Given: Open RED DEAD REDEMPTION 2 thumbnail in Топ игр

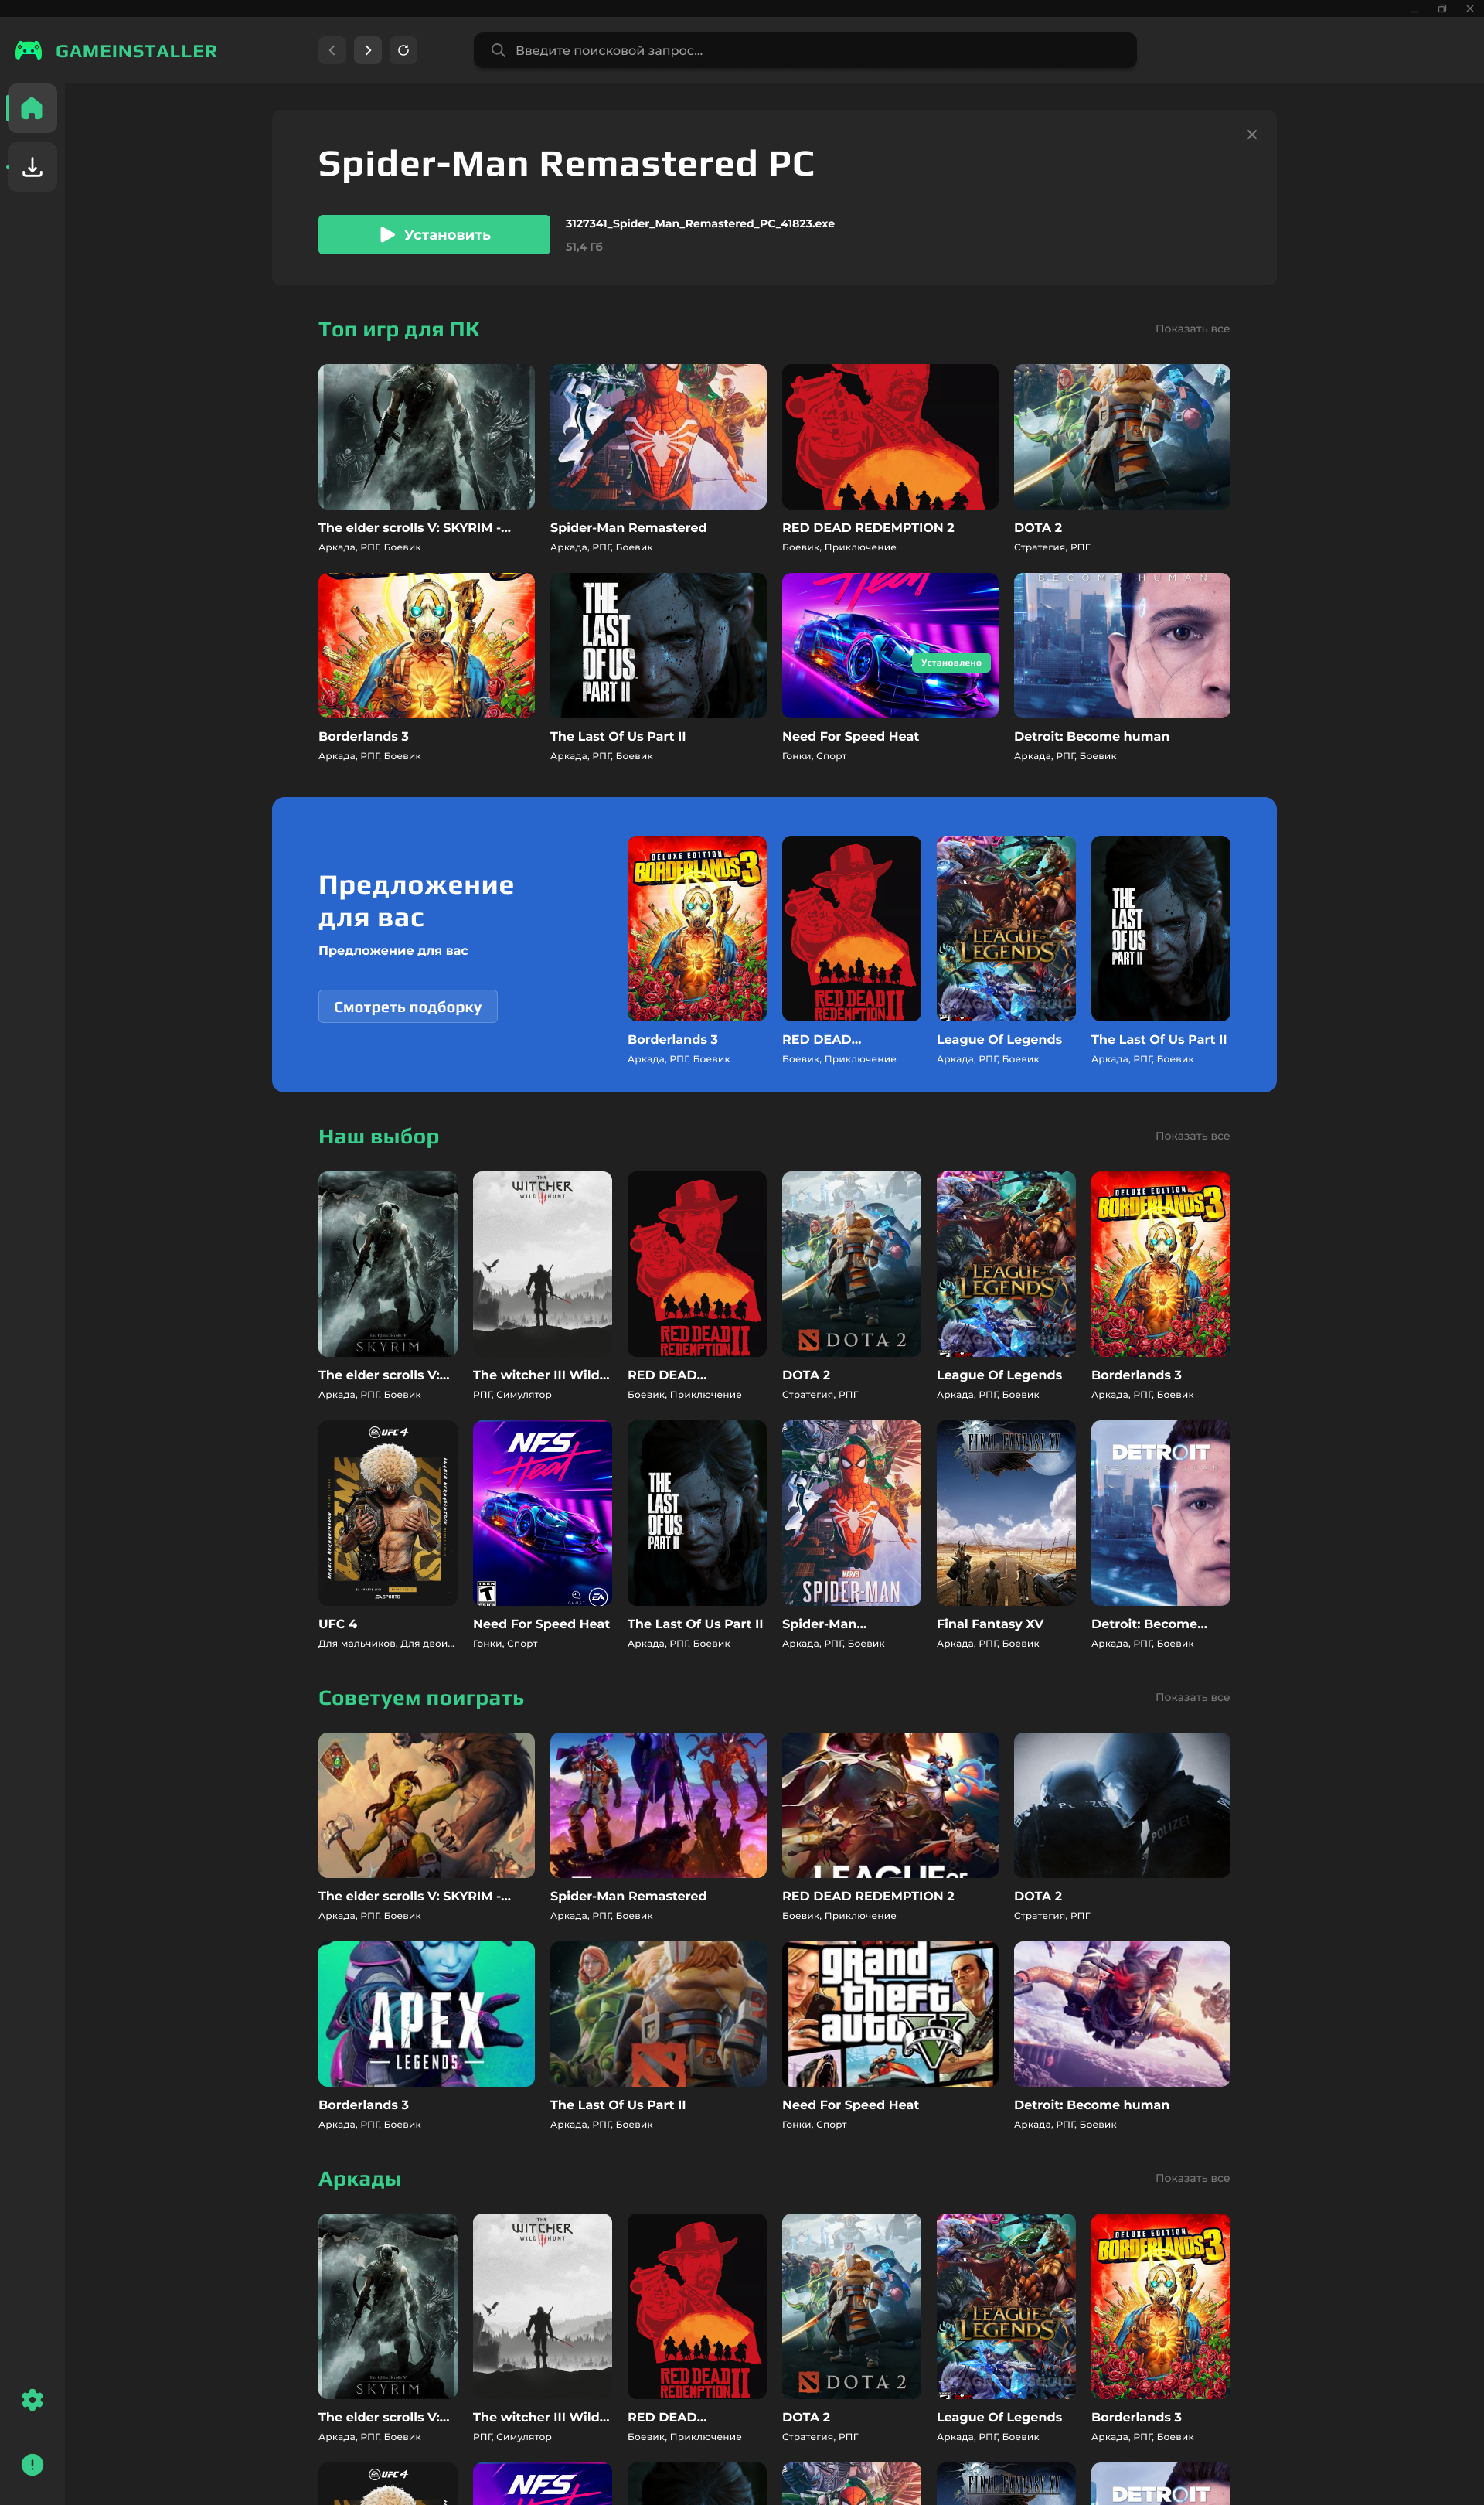Looking at the screenshot, I should (890, 437).
